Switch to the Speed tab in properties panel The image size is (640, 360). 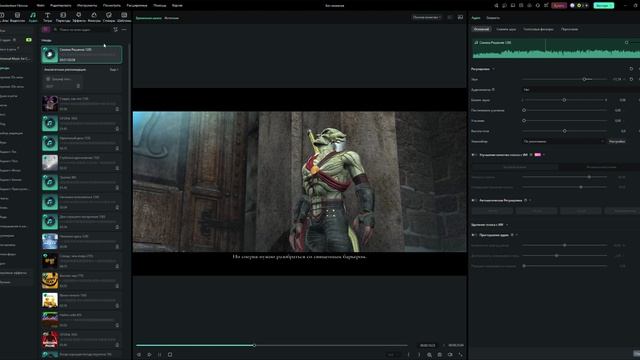[x=493, y=18]
